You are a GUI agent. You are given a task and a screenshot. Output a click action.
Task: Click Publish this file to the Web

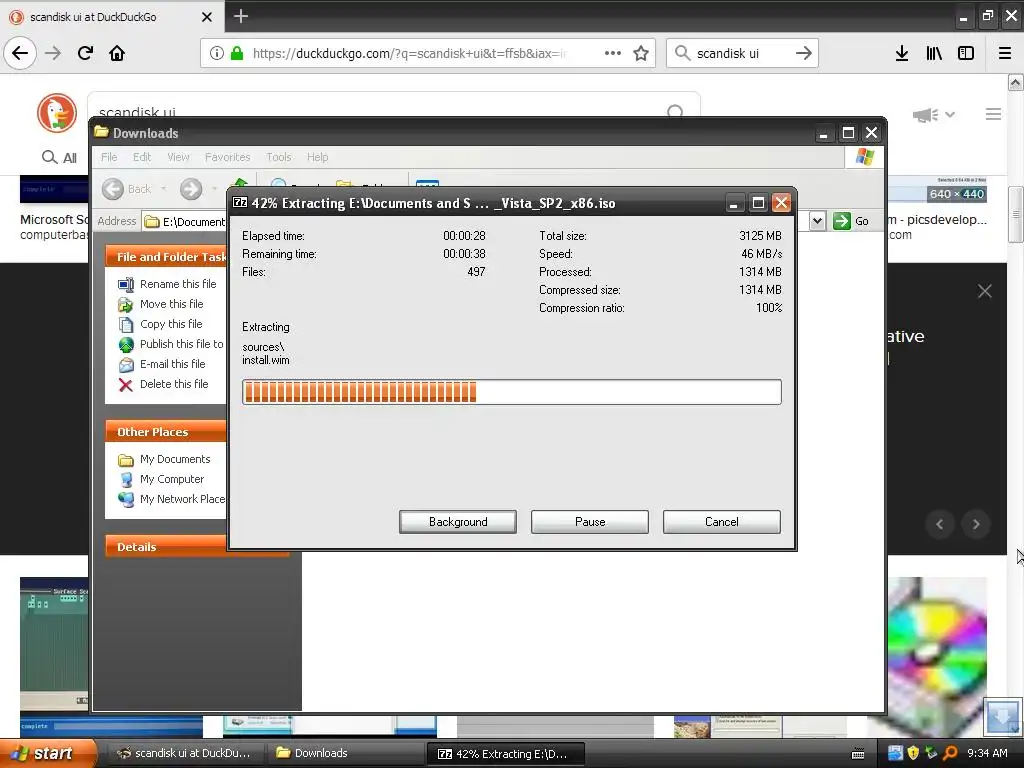[x=171, y=344]
